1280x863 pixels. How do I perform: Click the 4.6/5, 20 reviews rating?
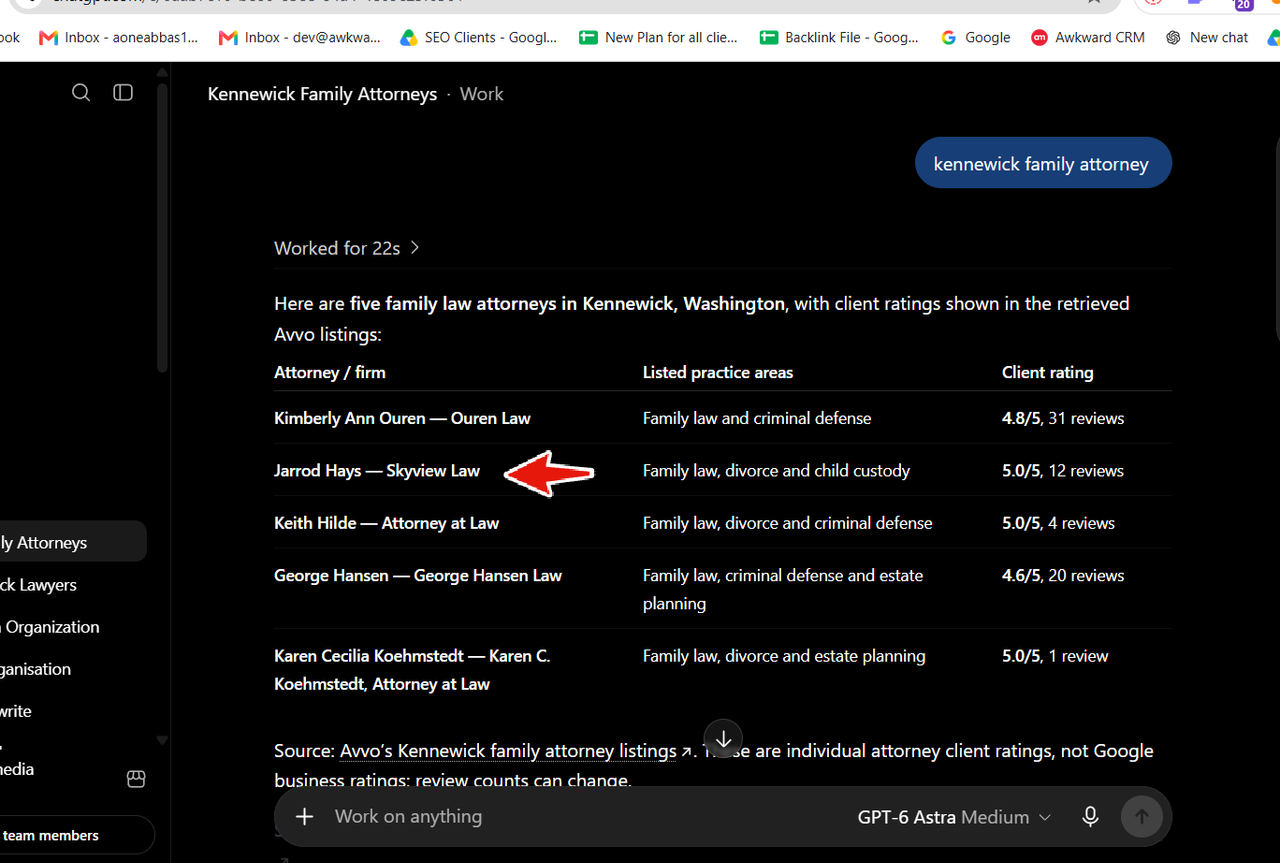click(1063, 576)
